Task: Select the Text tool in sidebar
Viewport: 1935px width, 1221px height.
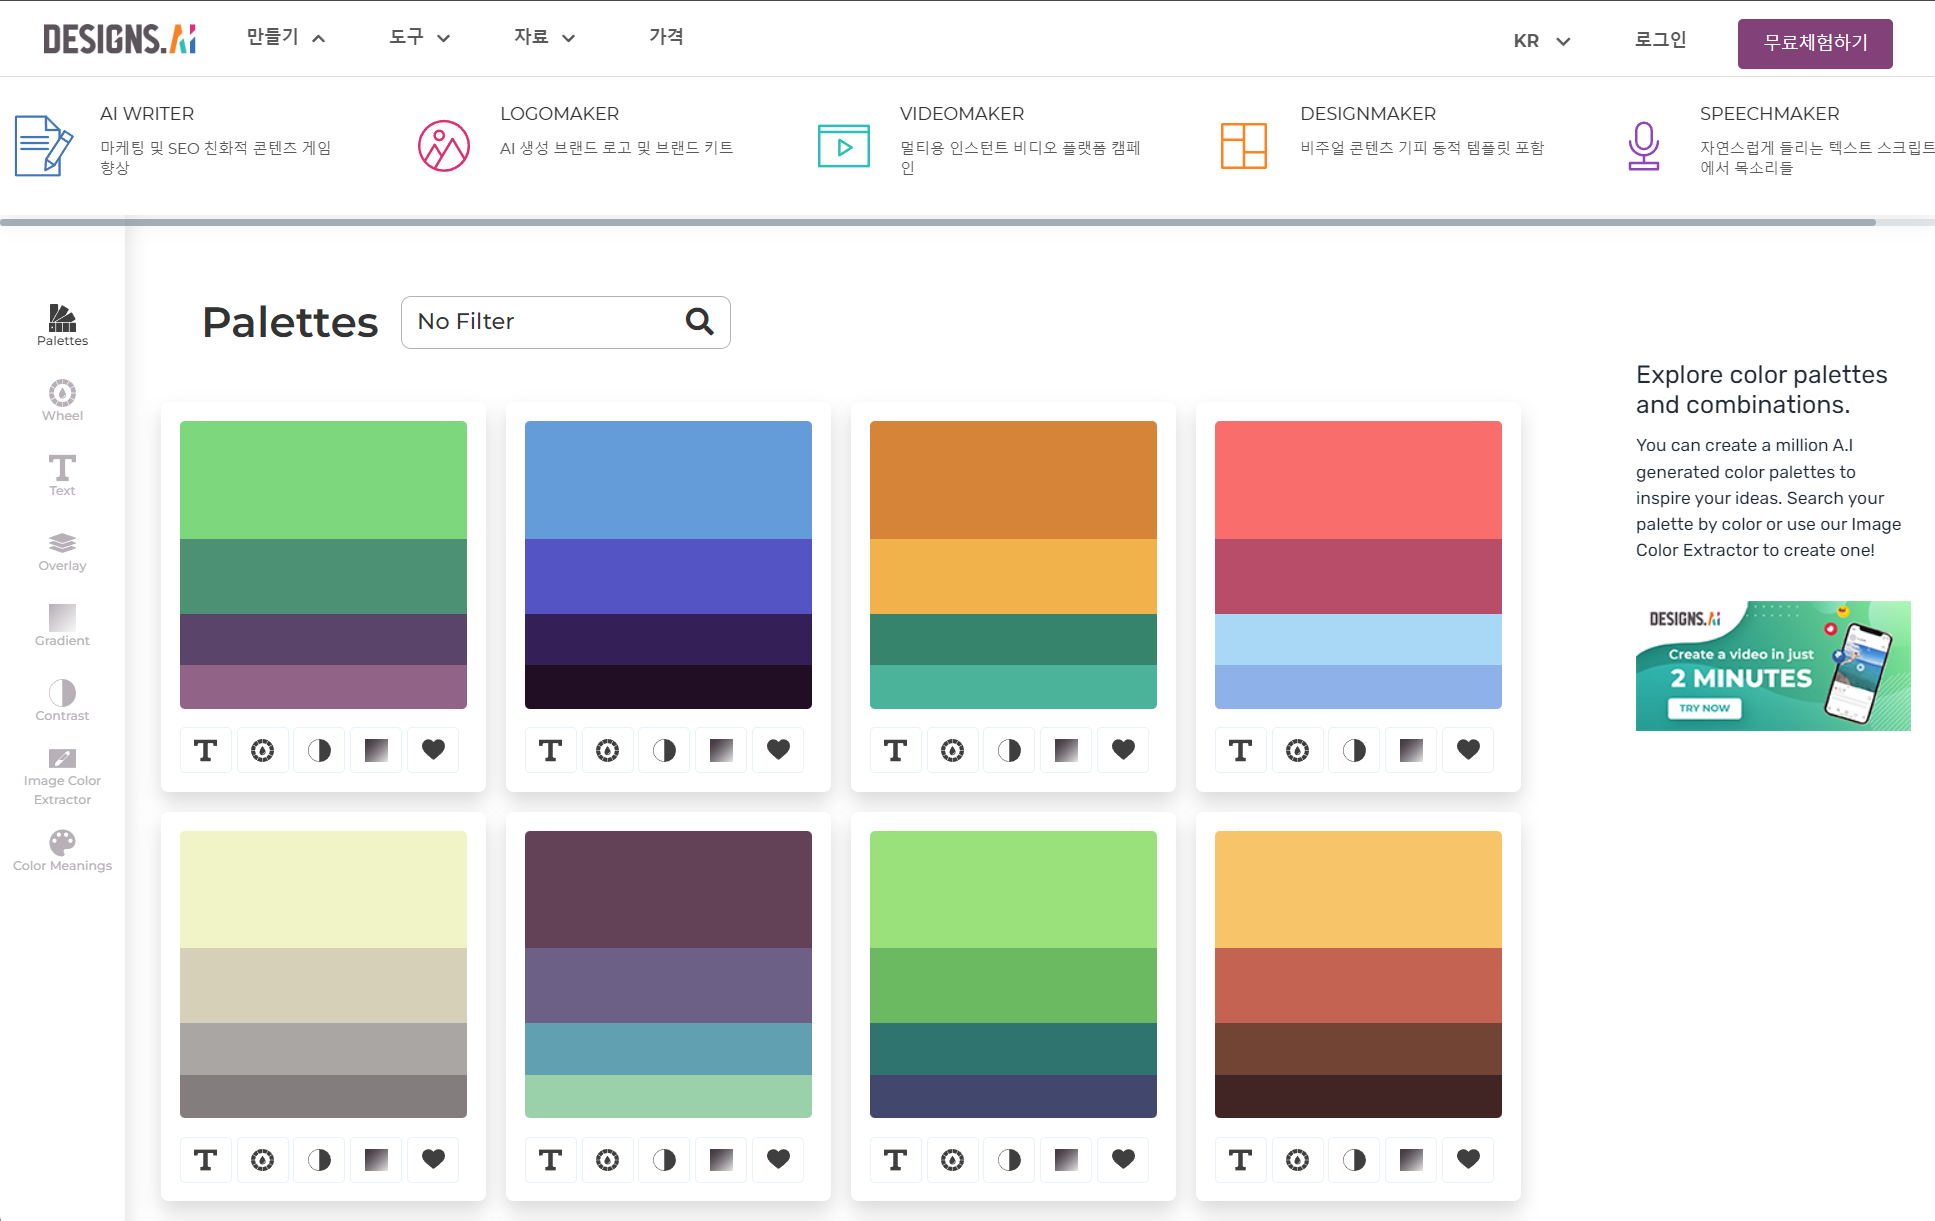Action: coord(62,475)
